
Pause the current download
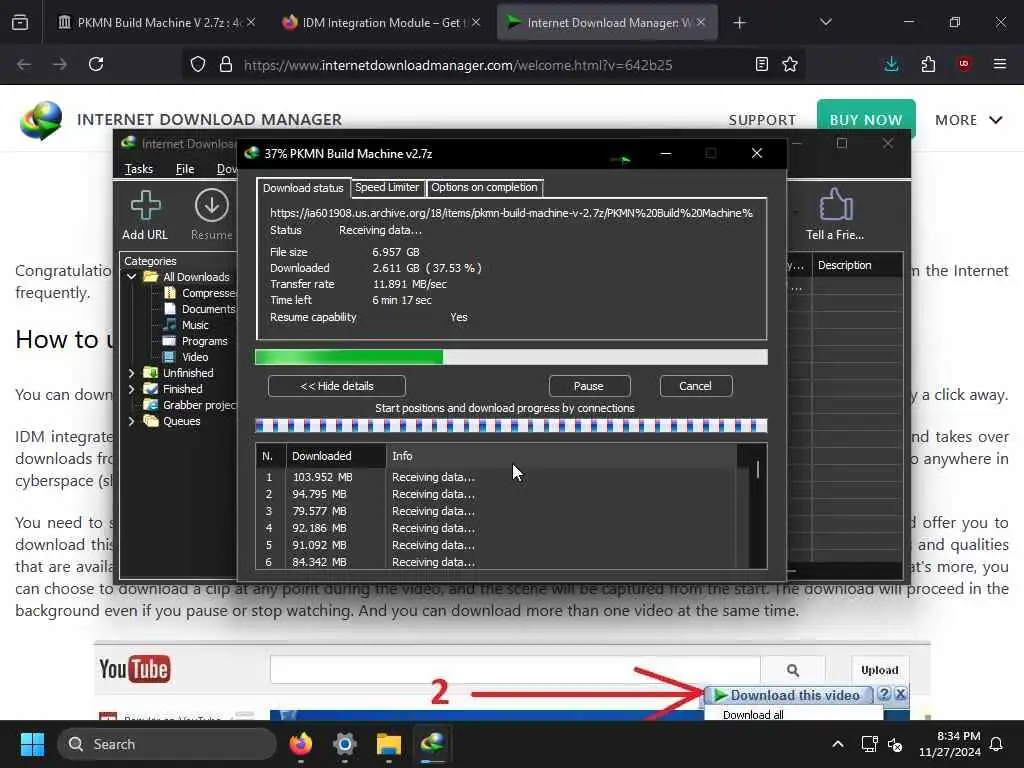[x=589, y=386]
